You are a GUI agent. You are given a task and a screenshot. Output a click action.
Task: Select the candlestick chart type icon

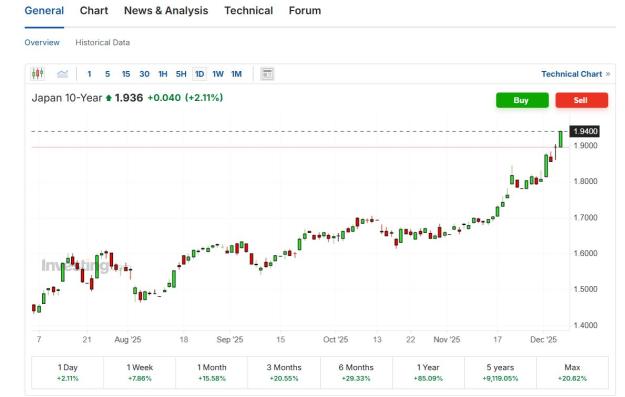click(x=37, y=74)
